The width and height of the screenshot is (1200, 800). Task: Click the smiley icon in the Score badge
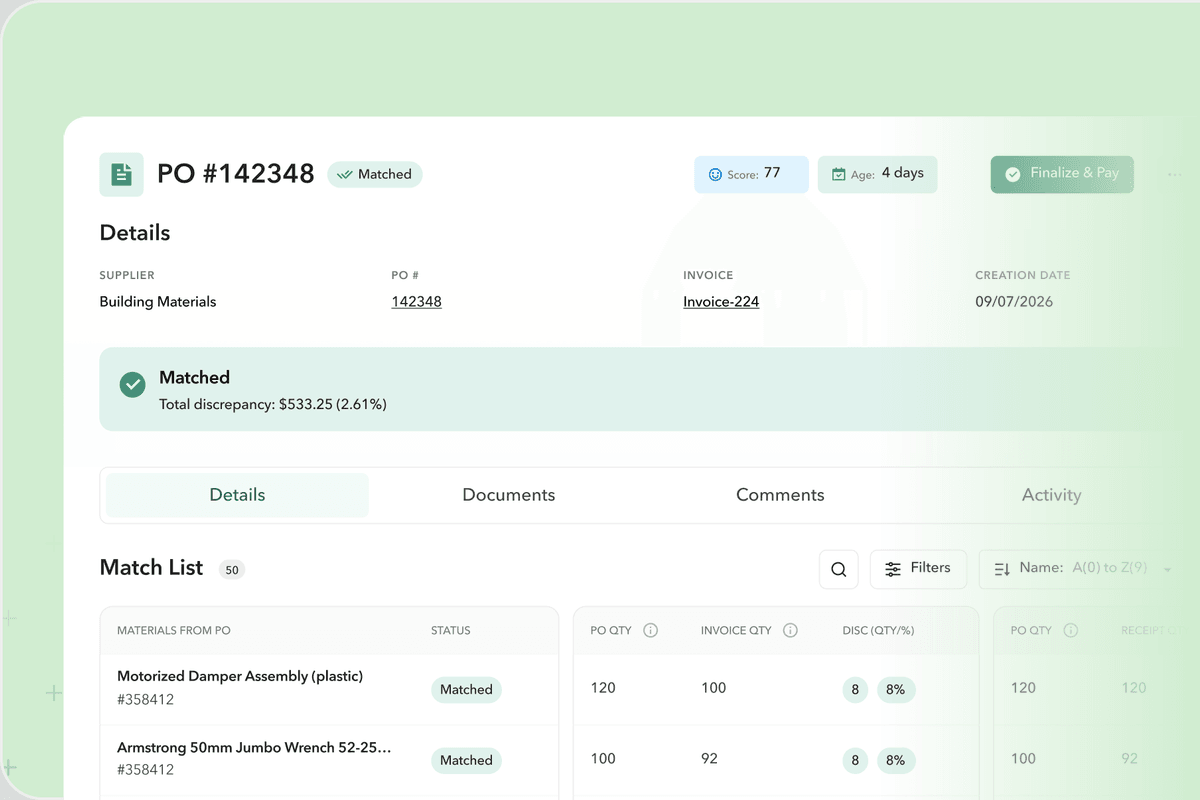click(x=715, y=174)
